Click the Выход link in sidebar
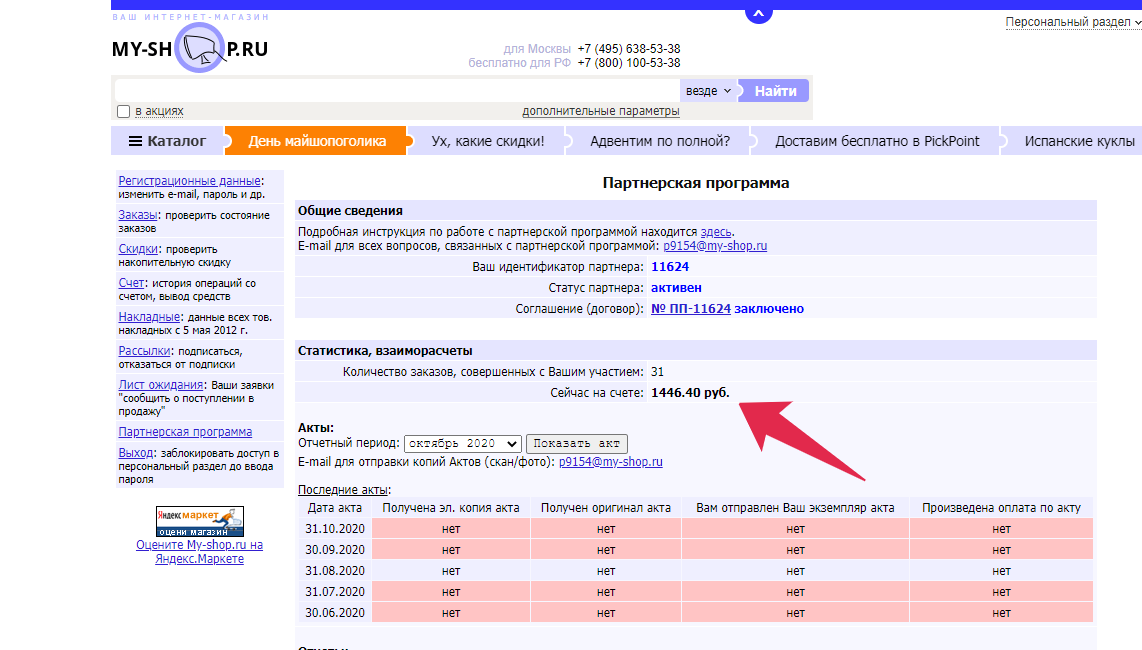 click(x=136, y=453)
